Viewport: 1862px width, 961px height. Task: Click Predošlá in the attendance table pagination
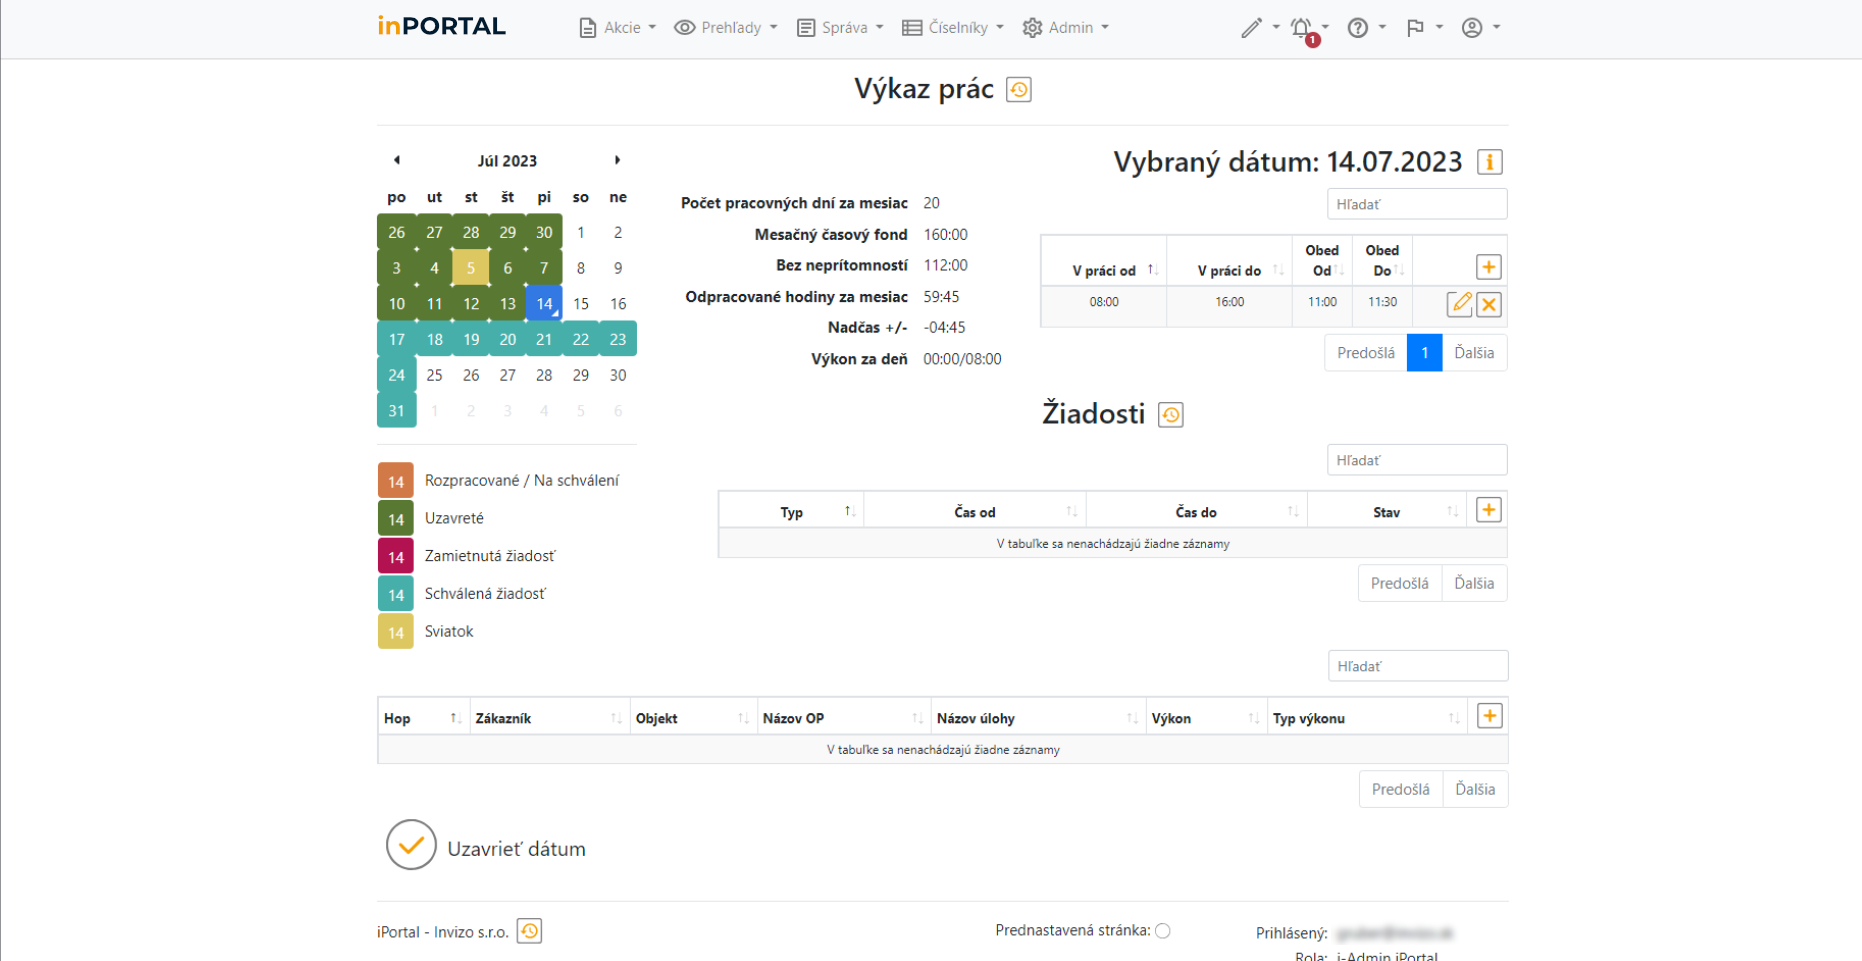tap(1366, 353)
